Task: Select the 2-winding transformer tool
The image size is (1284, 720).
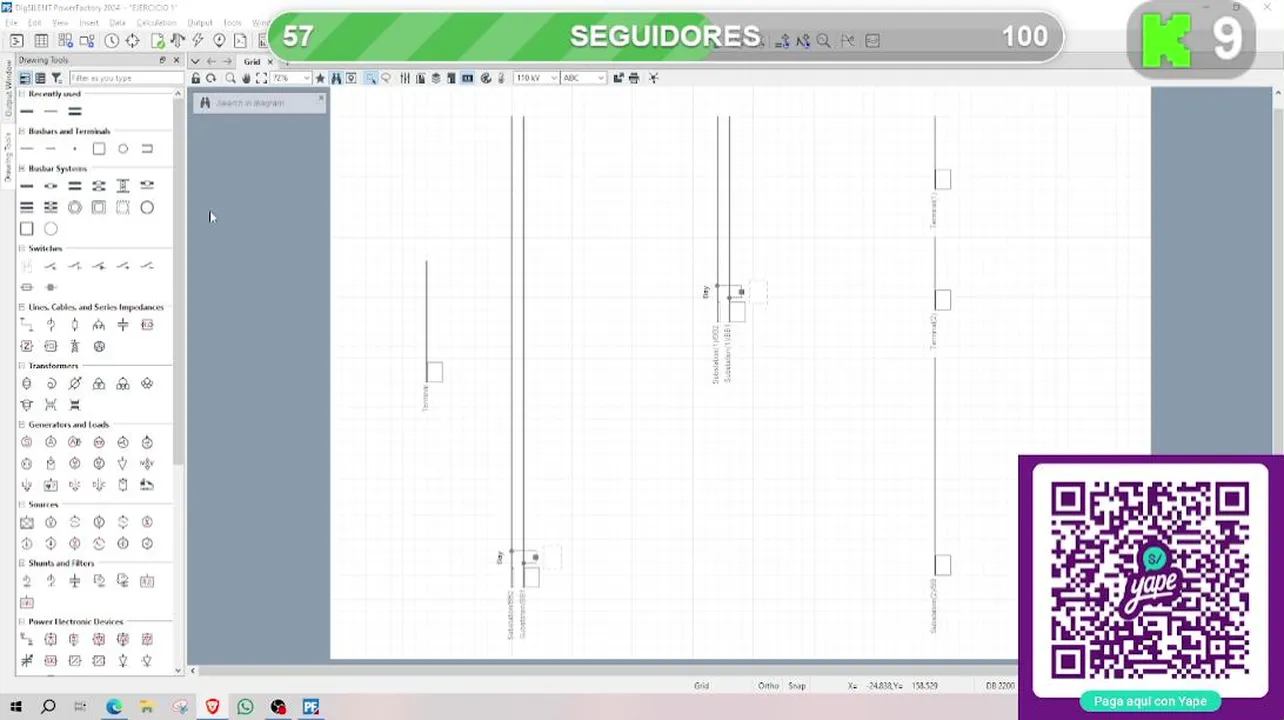Action: [x=27, y=384]
